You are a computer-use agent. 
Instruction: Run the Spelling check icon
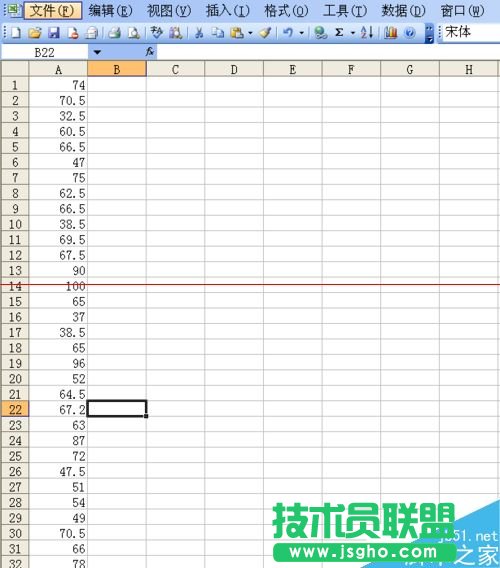coord(157,33)
